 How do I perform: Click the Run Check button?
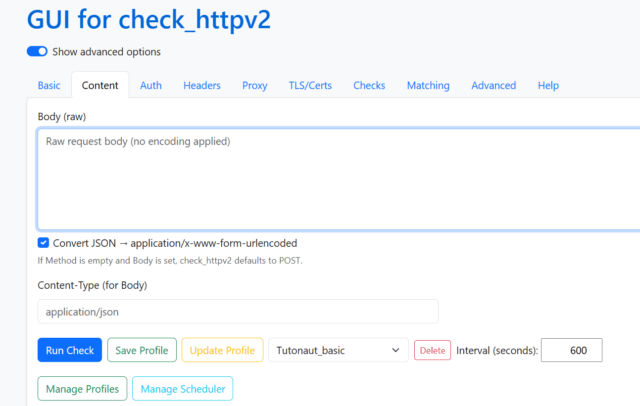click(x=70, y=350)
